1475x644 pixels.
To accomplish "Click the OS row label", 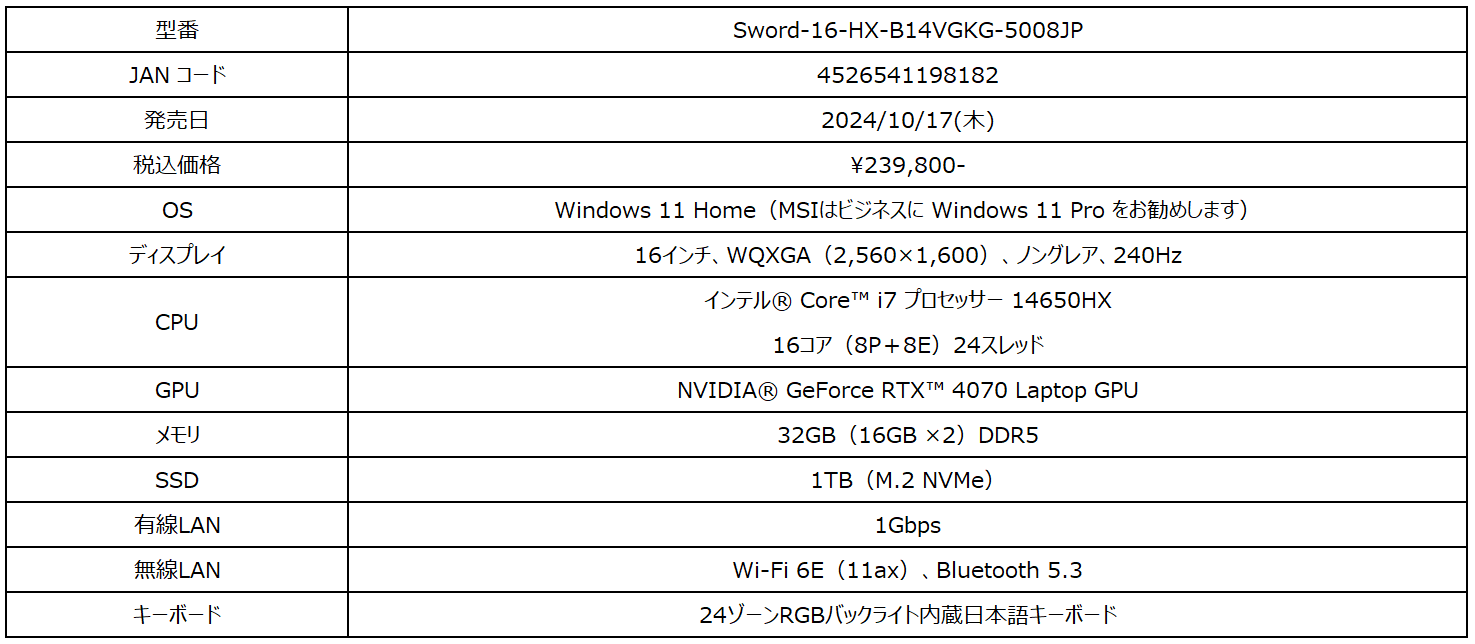I will tap(177, 210).
